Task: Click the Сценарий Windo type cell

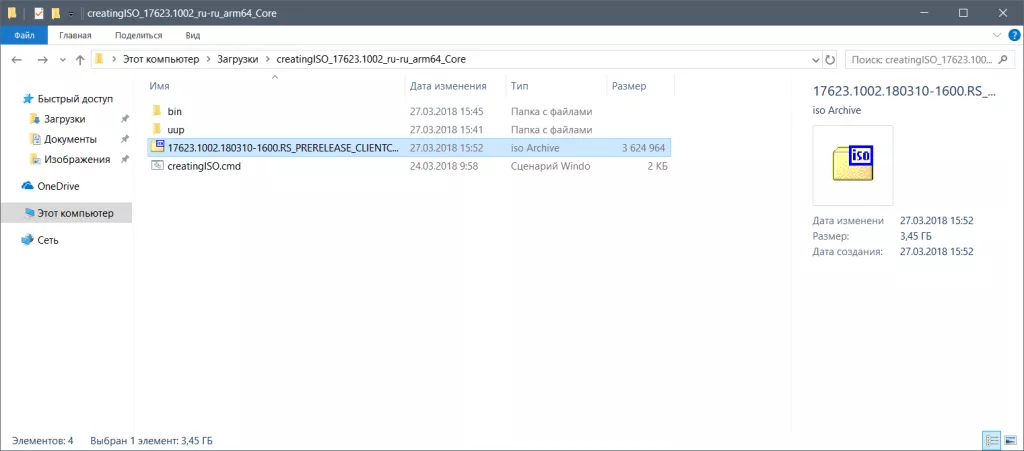Action: (551, 166)
